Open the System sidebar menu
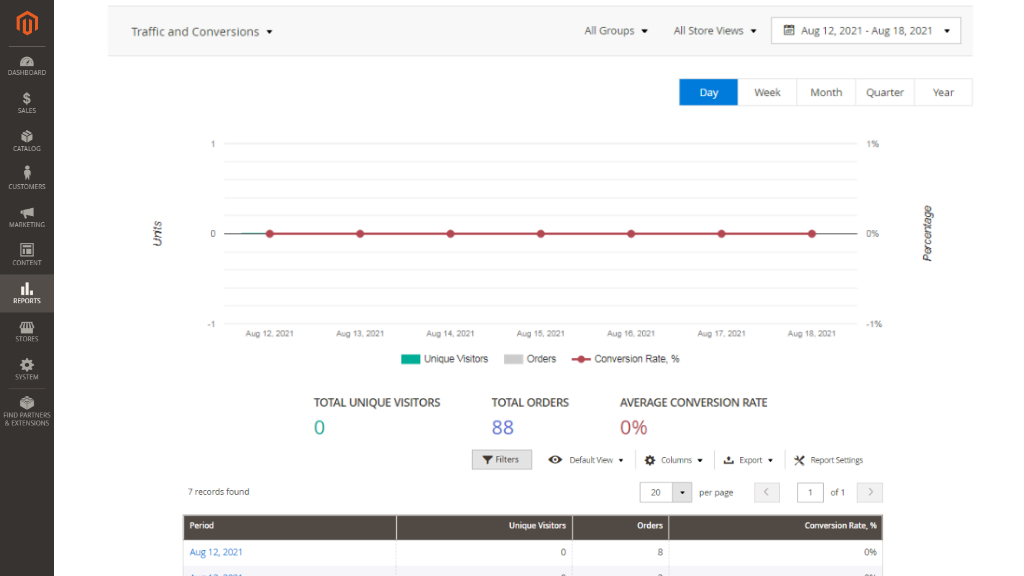 pyautogui.click(x=27, y=370)
